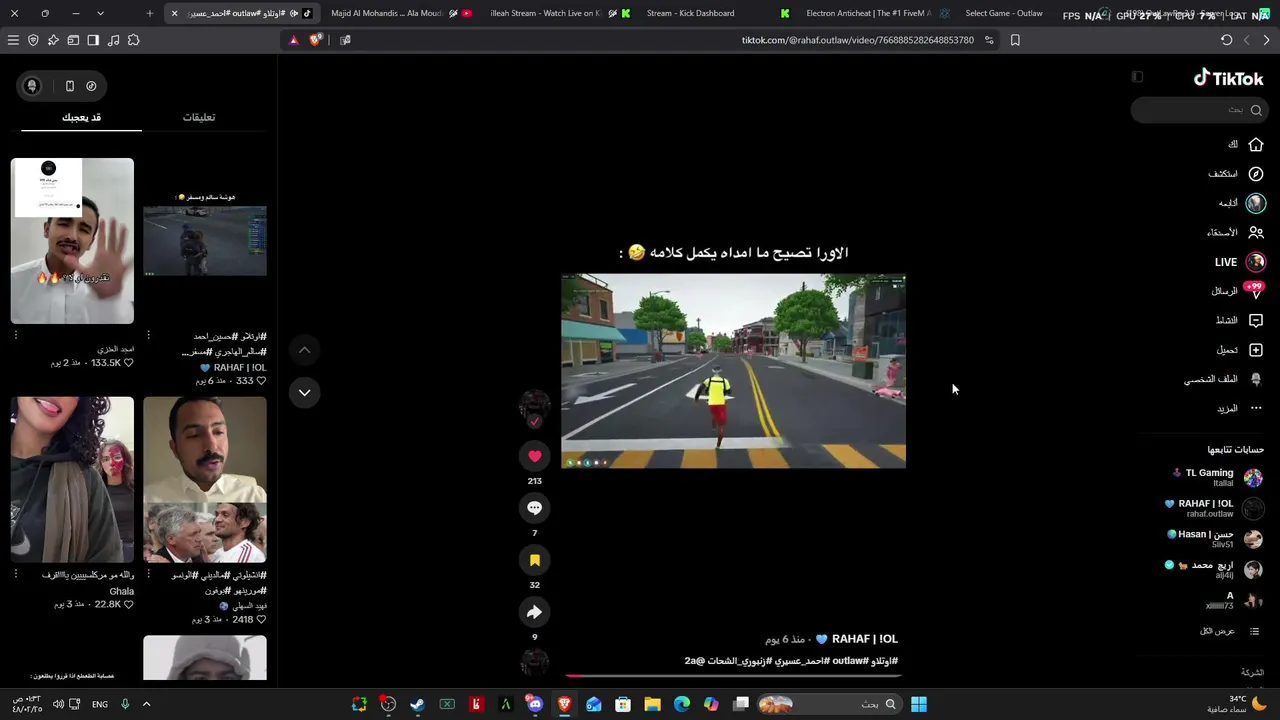Screen dimensions: 1280x720
Task: Collapse the TikTok sidebar panel icon
Action: [1137, 77]
